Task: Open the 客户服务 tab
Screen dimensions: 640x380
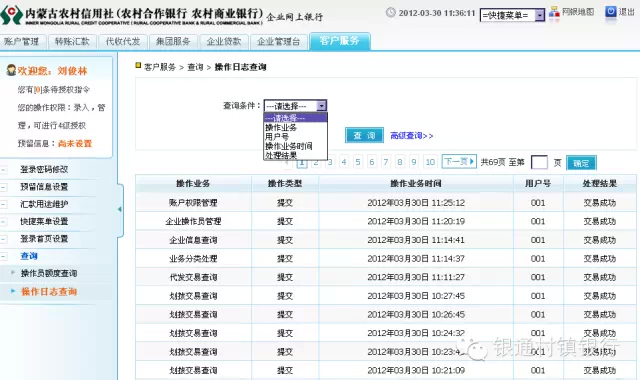Action: 340,41
